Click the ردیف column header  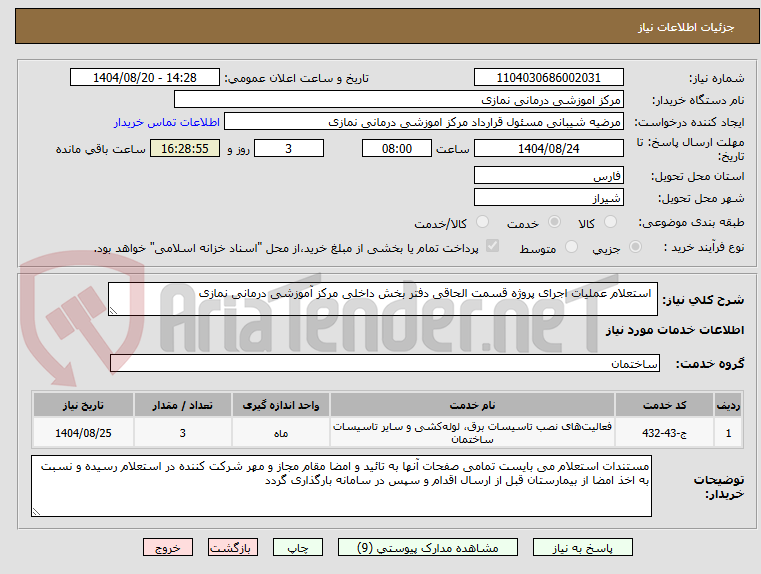click(x=728, y=405)
